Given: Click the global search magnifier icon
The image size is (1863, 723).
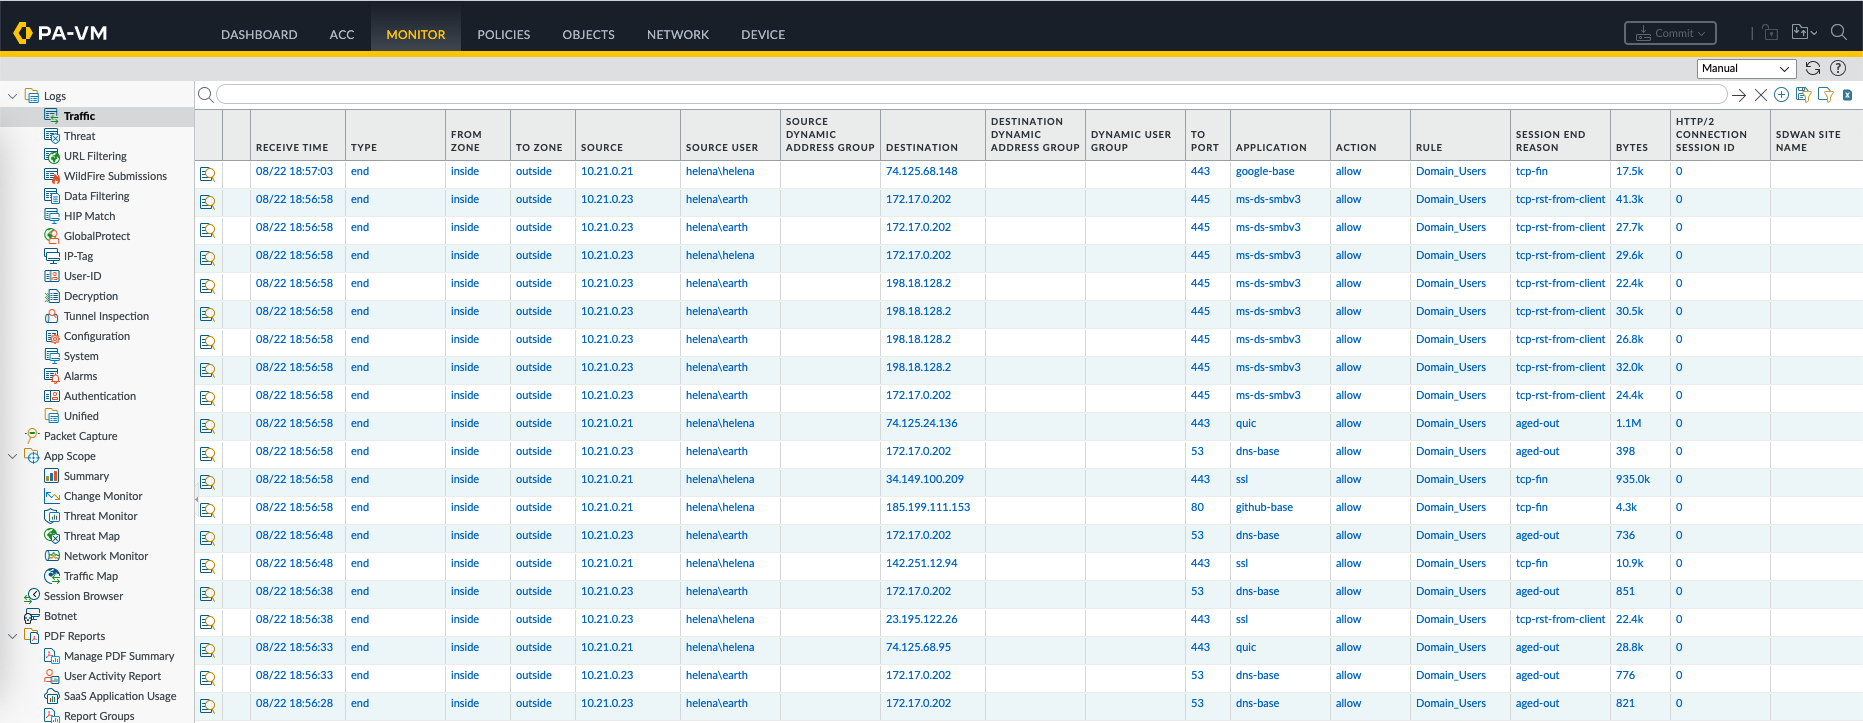Looking at the screenshot, I should (1838, 32).
